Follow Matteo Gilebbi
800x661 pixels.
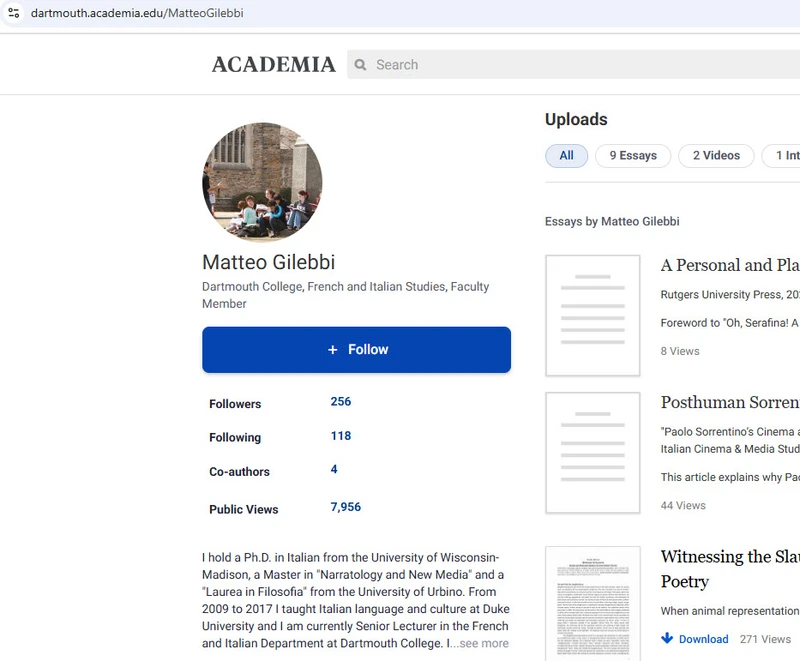pos(357,350)
